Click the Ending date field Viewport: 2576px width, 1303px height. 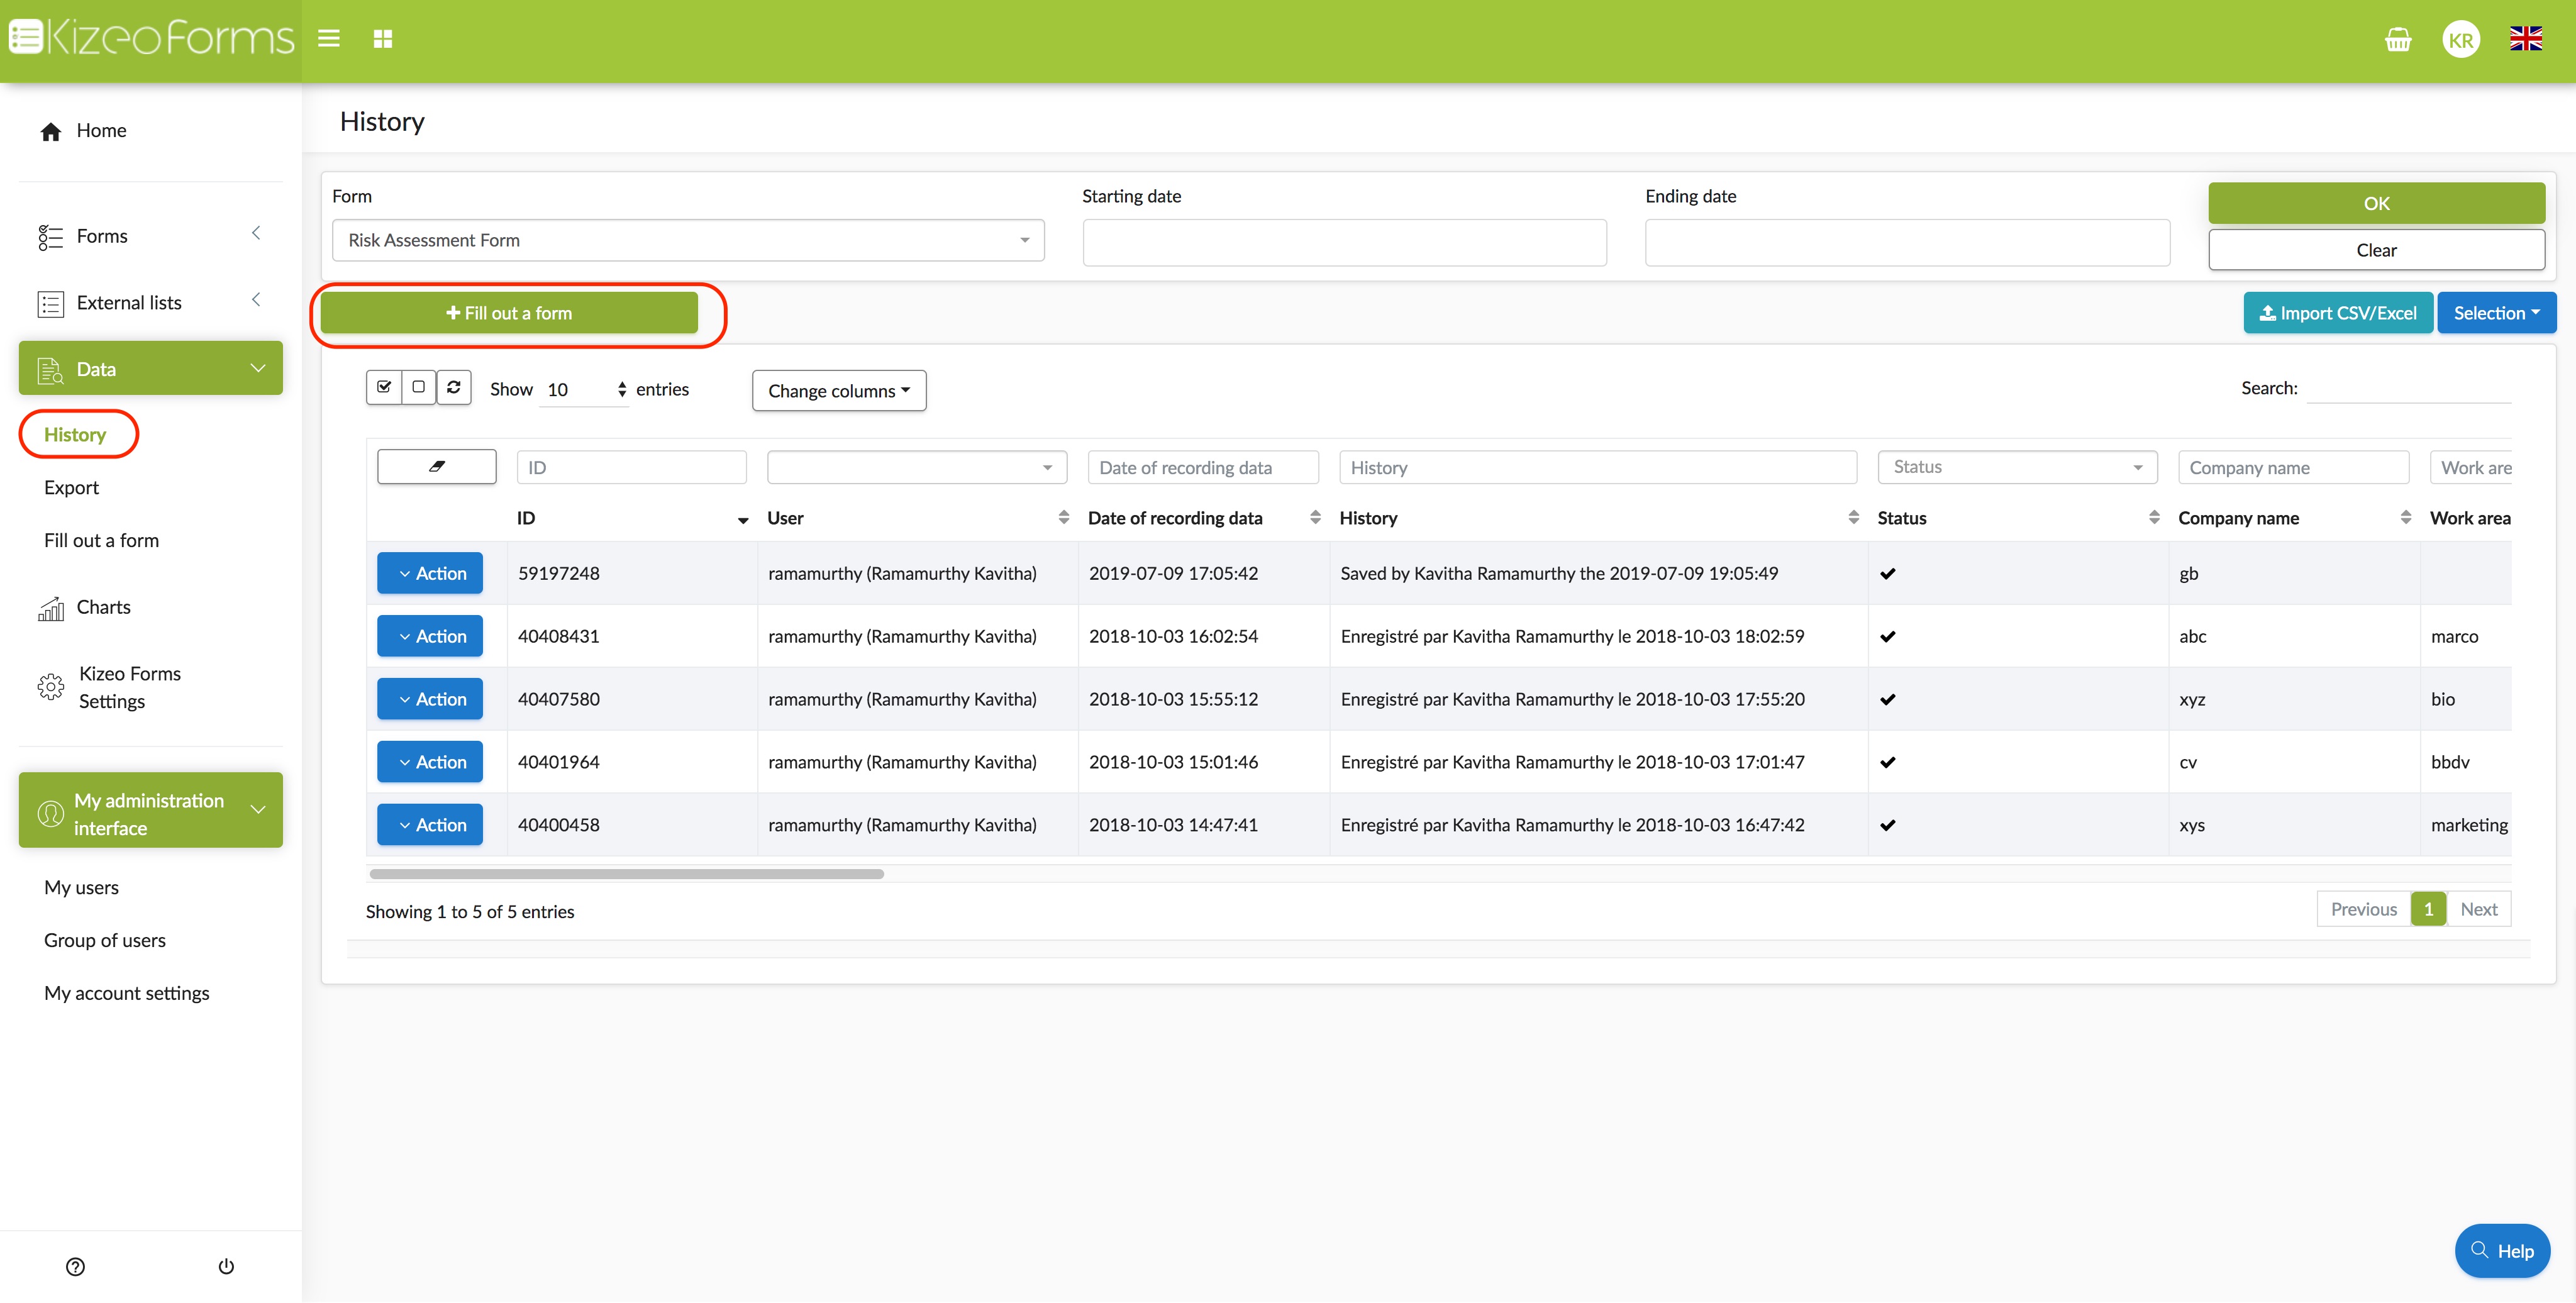(x=1907, y=243)
